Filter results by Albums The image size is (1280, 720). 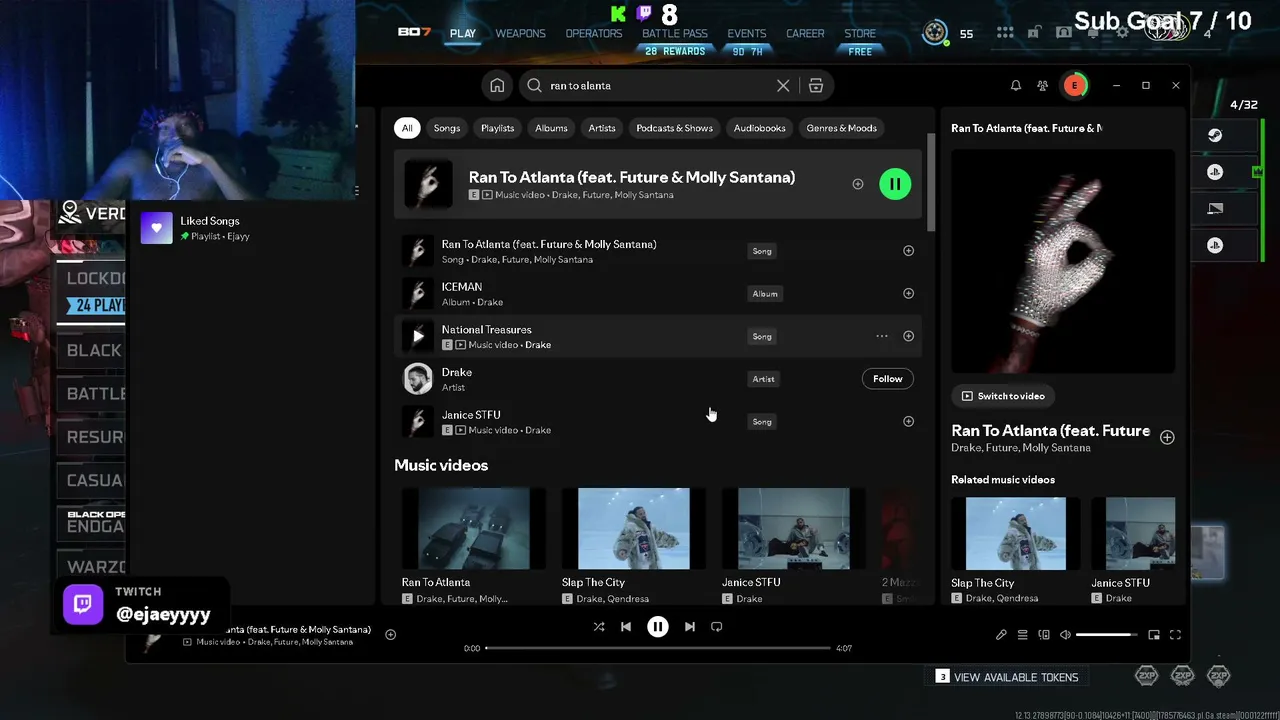[551, 128]
